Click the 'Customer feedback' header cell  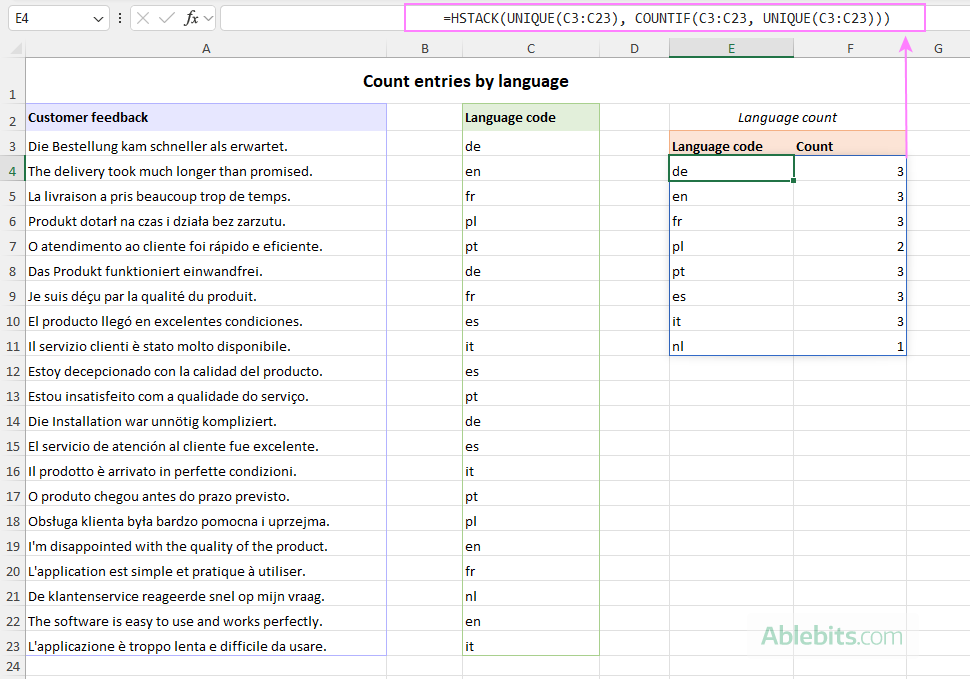(206, 117)
